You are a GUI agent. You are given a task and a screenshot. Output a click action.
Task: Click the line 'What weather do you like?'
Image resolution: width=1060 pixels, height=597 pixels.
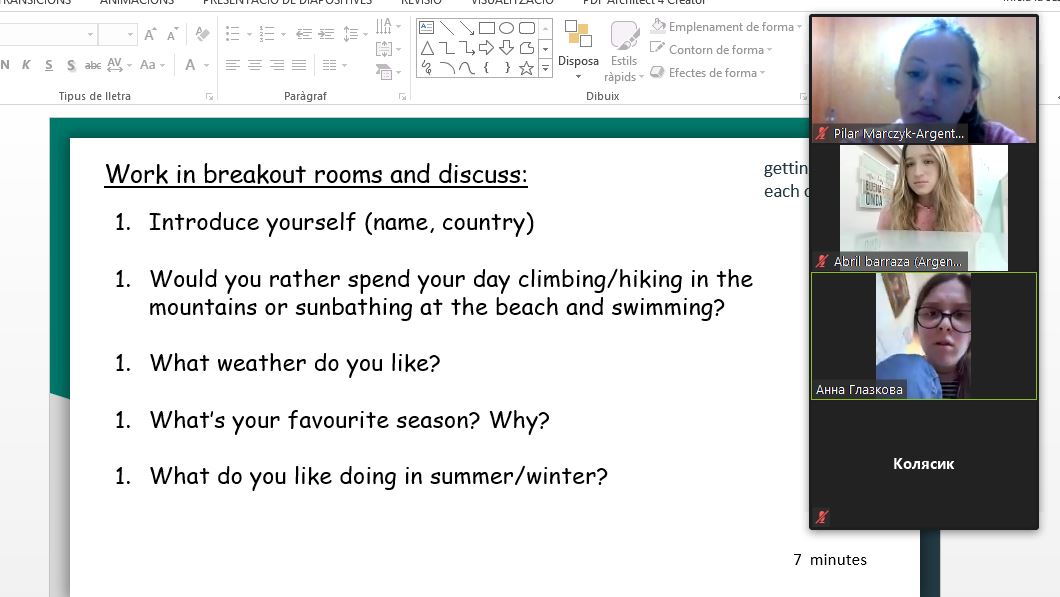tap(295, 364)
